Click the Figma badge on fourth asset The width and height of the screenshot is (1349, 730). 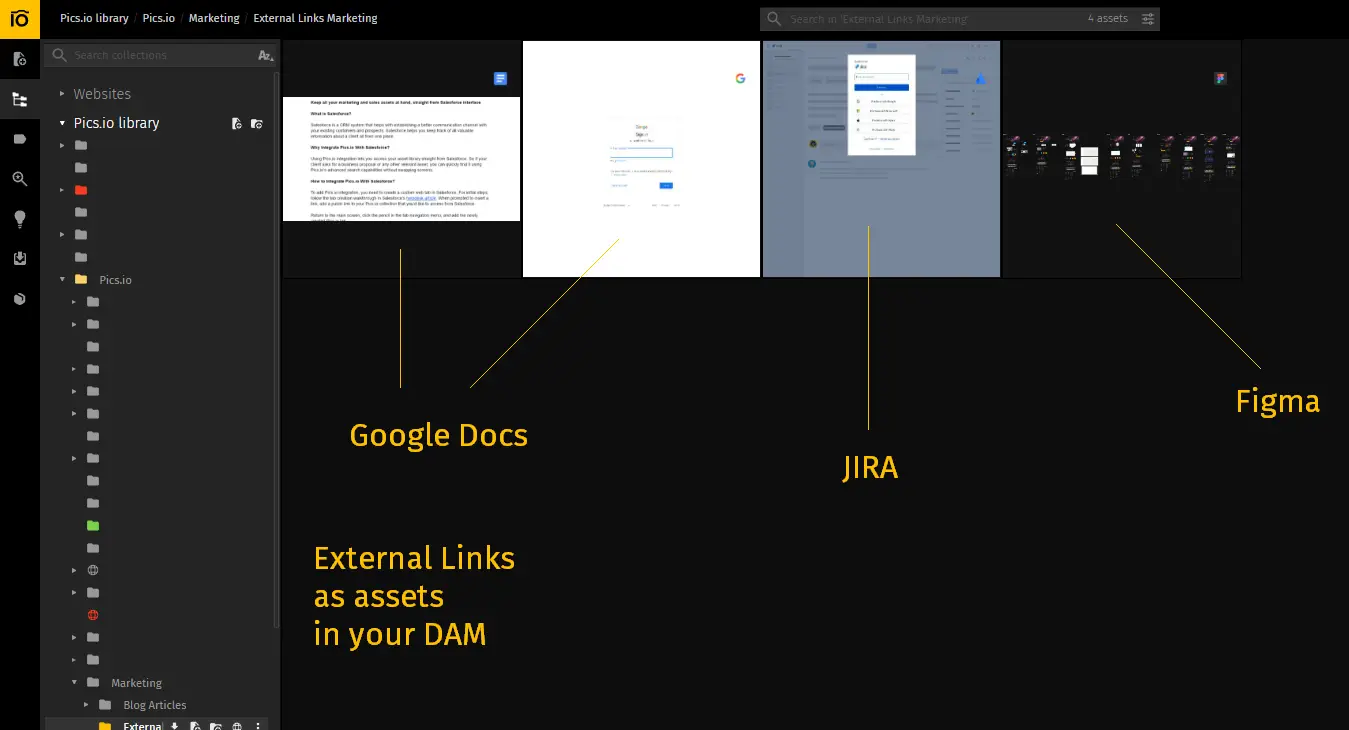coord(1220,79)
